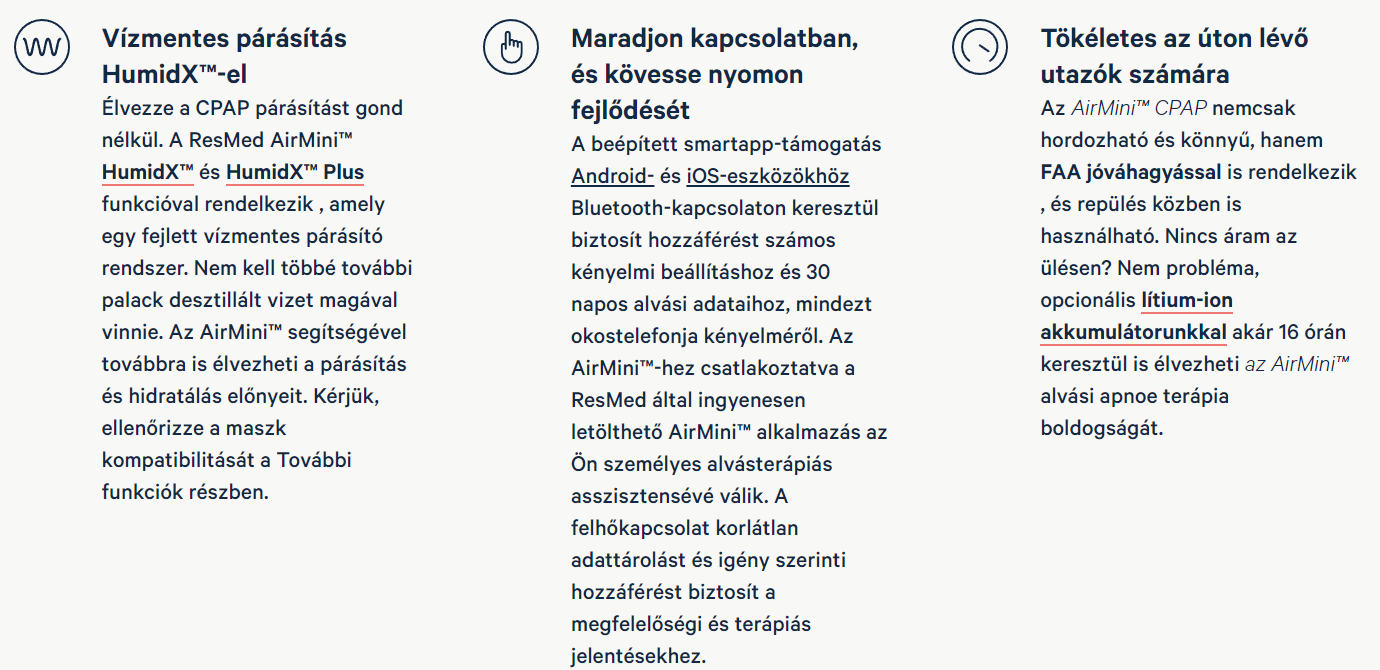The height and width of the screenshot is (670, 1380).
Task: Click the 'Tökéletes az úton lévő utazók számára' heading
Action: point(1174,56)
